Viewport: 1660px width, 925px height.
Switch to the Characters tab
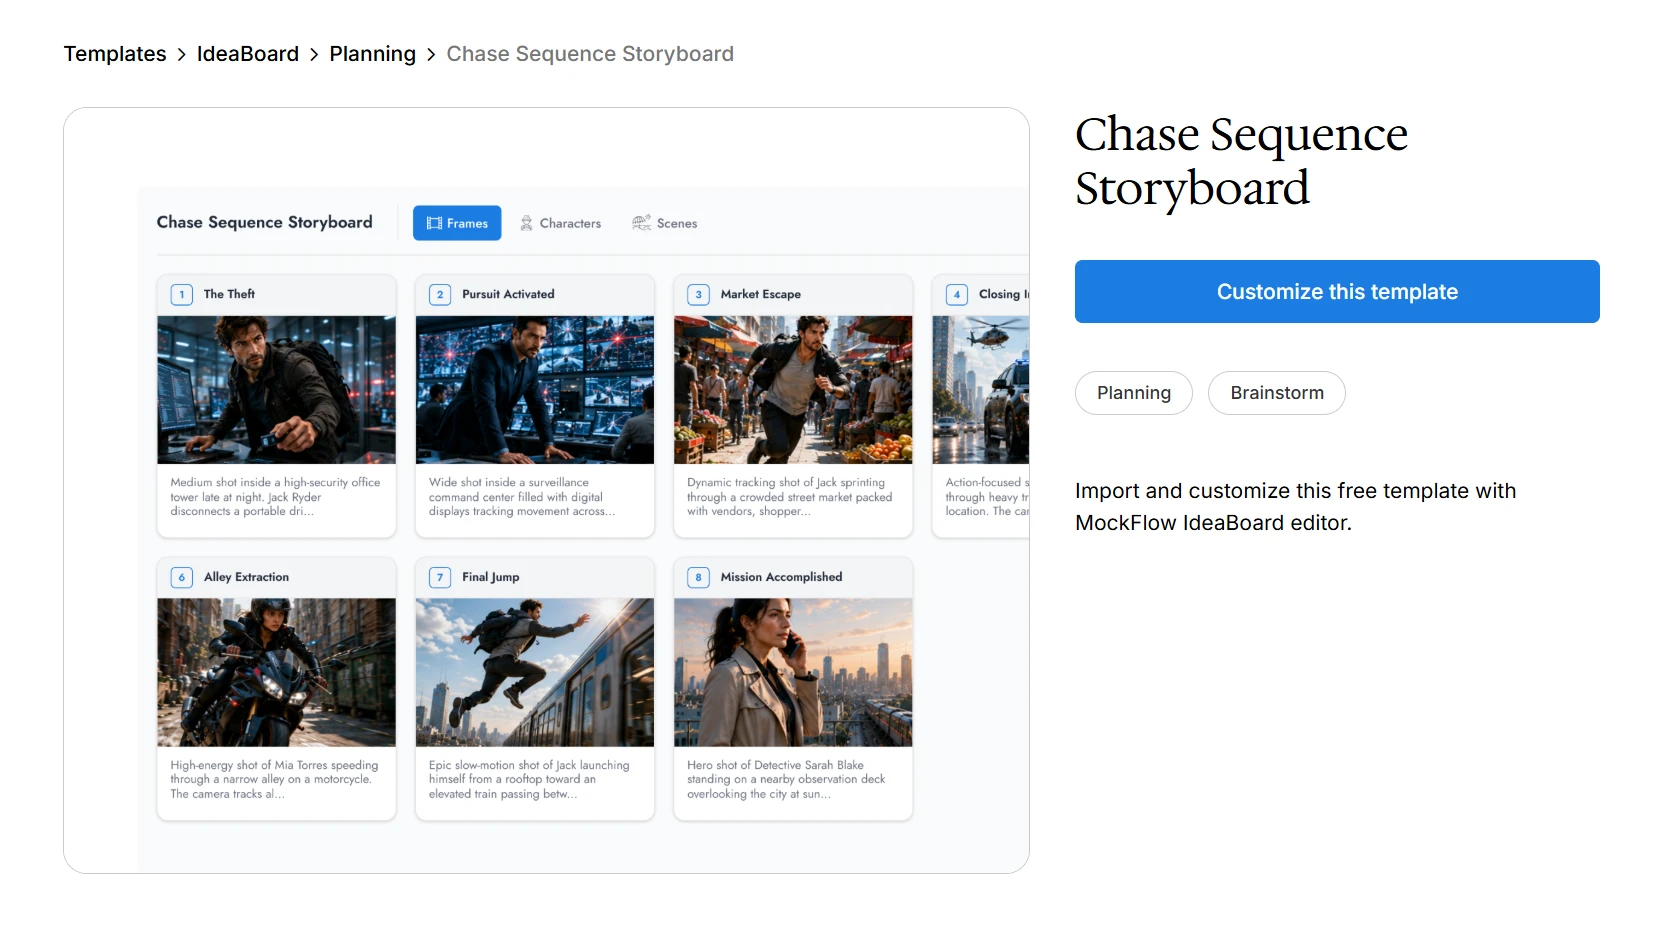[560, 223]
